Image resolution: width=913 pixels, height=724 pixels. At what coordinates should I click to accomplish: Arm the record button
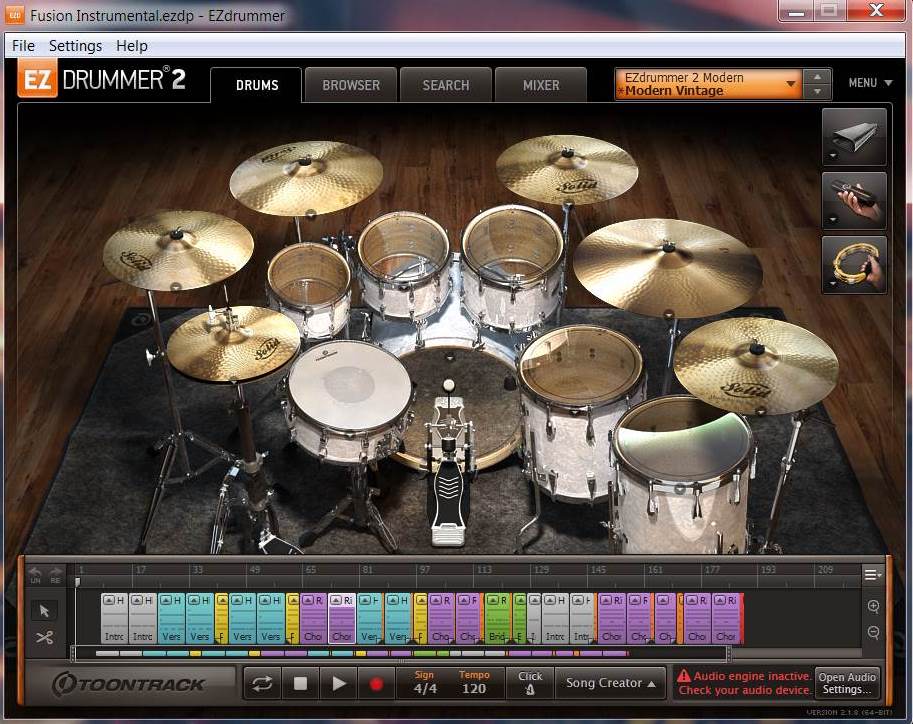coord(376,683)
